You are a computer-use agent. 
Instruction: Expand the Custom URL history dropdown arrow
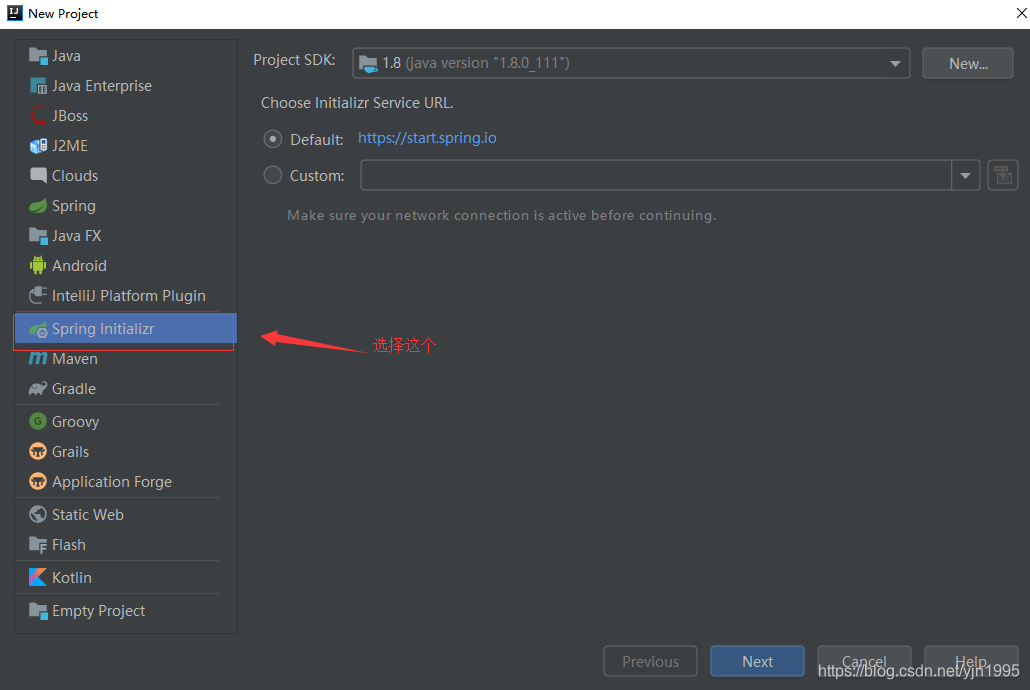966,175
